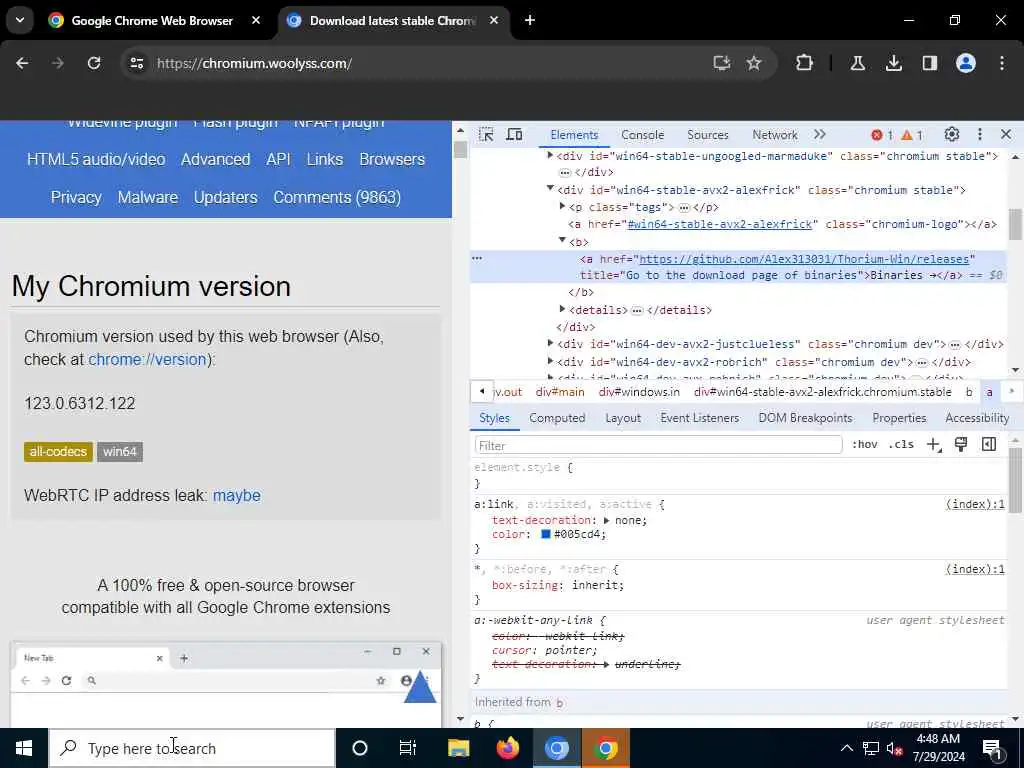Click GitHub Thorium-Win releases href link

point(804,259)
